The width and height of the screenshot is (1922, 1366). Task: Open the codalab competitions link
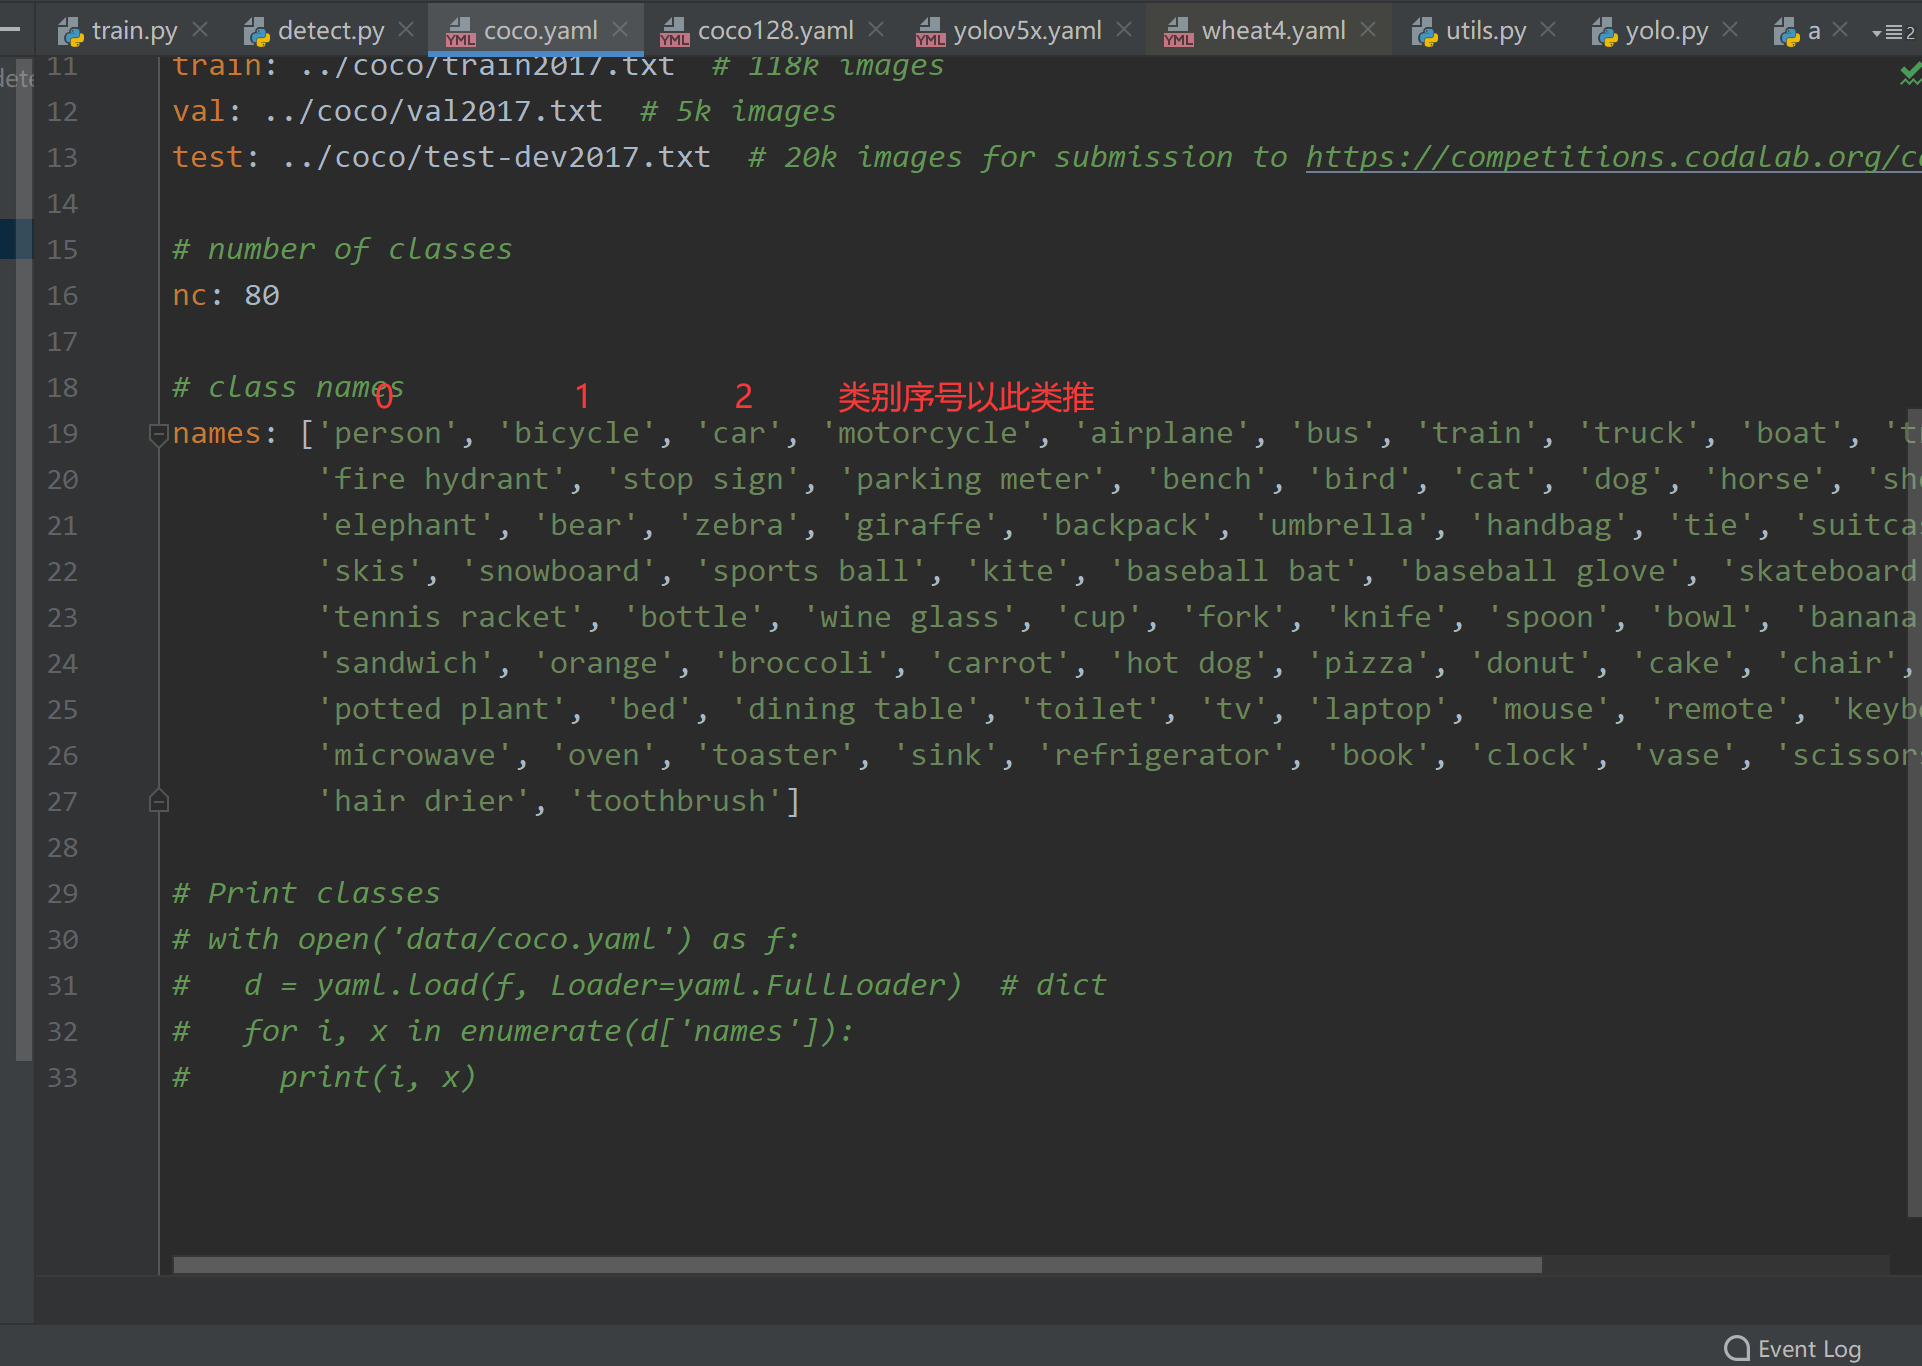(x=1610, y=158)
